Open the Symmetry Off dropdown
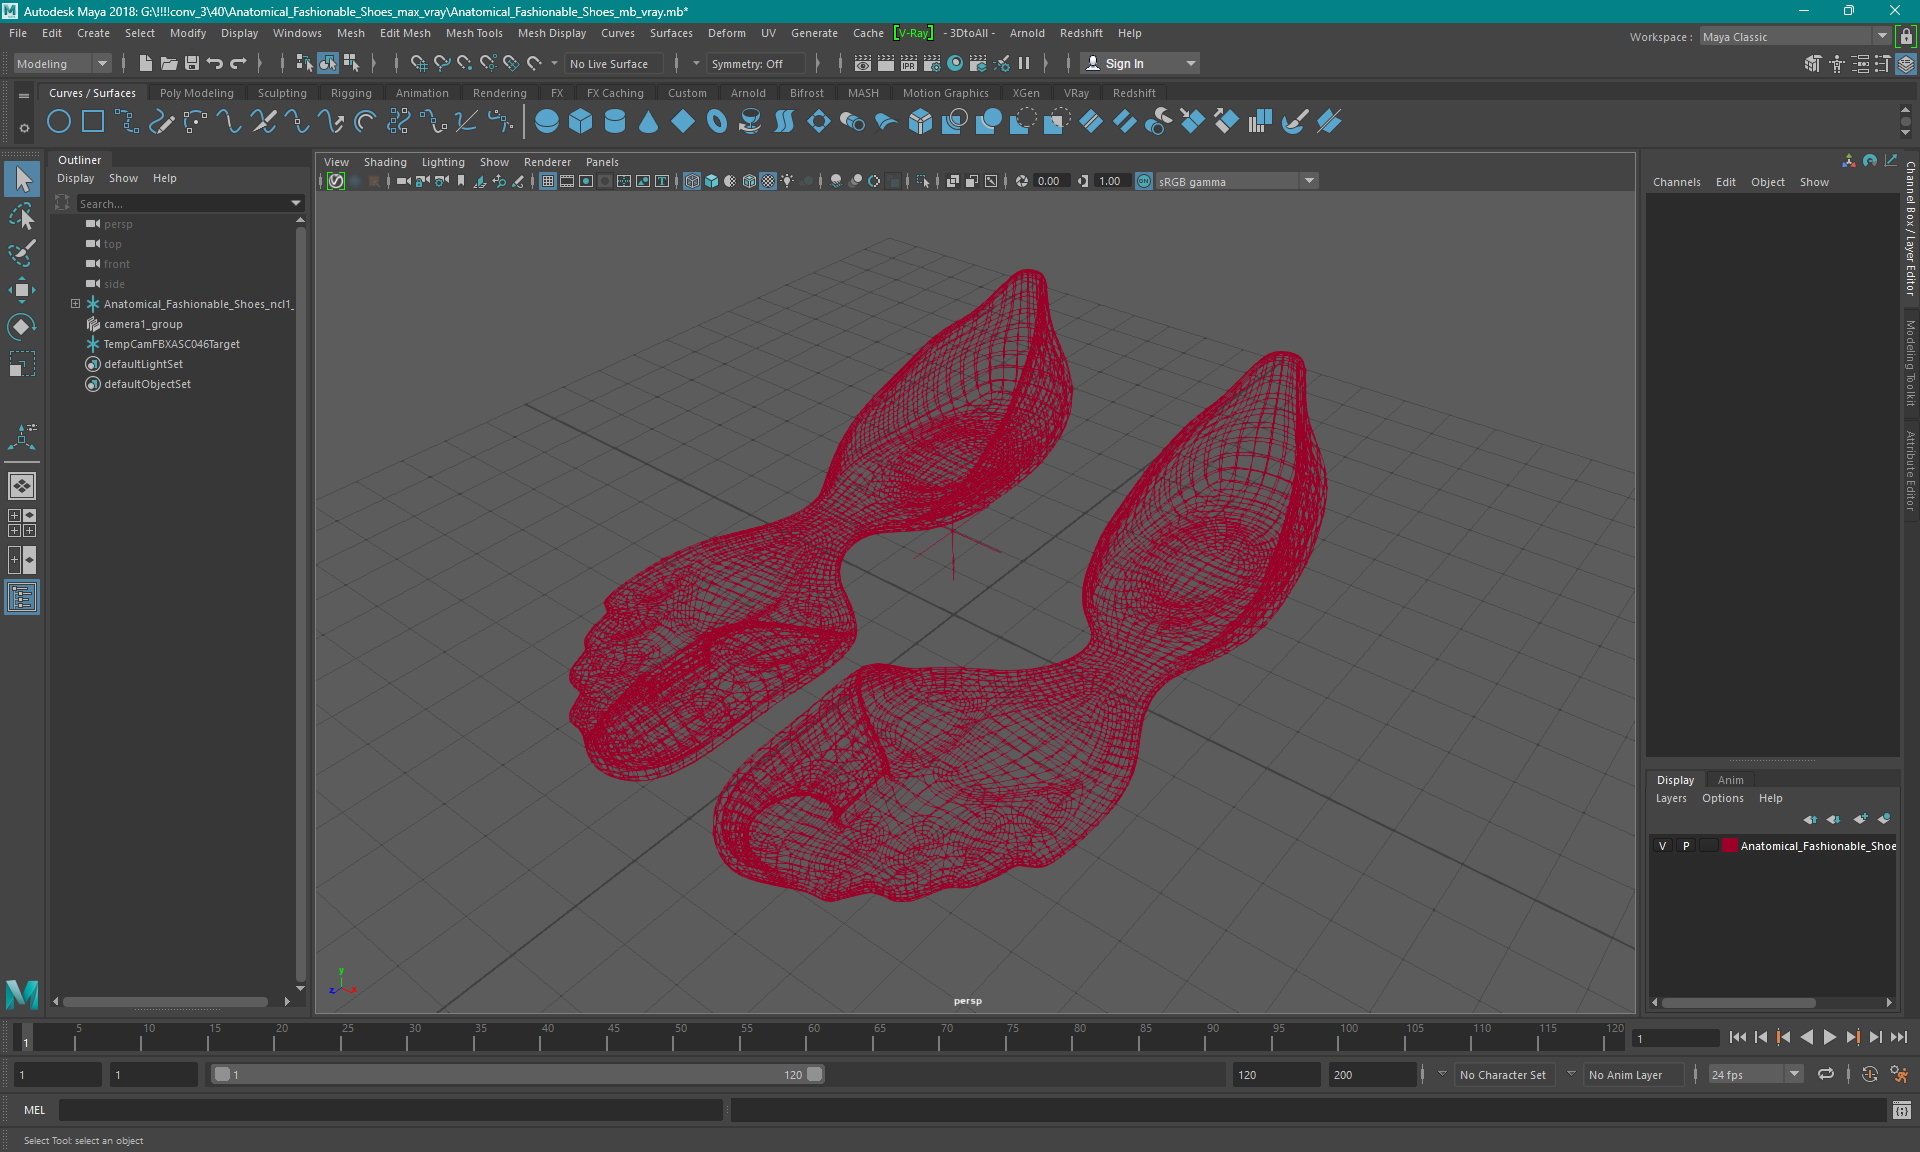 754,63
